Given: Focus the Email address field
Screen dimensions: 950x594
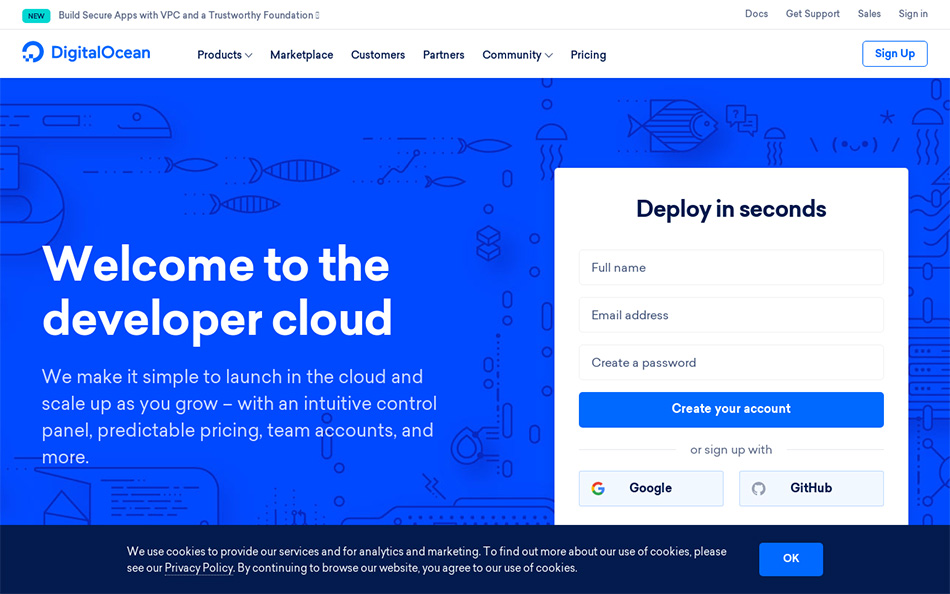Looking at the screenshot, I should click(x=731, y=315).
